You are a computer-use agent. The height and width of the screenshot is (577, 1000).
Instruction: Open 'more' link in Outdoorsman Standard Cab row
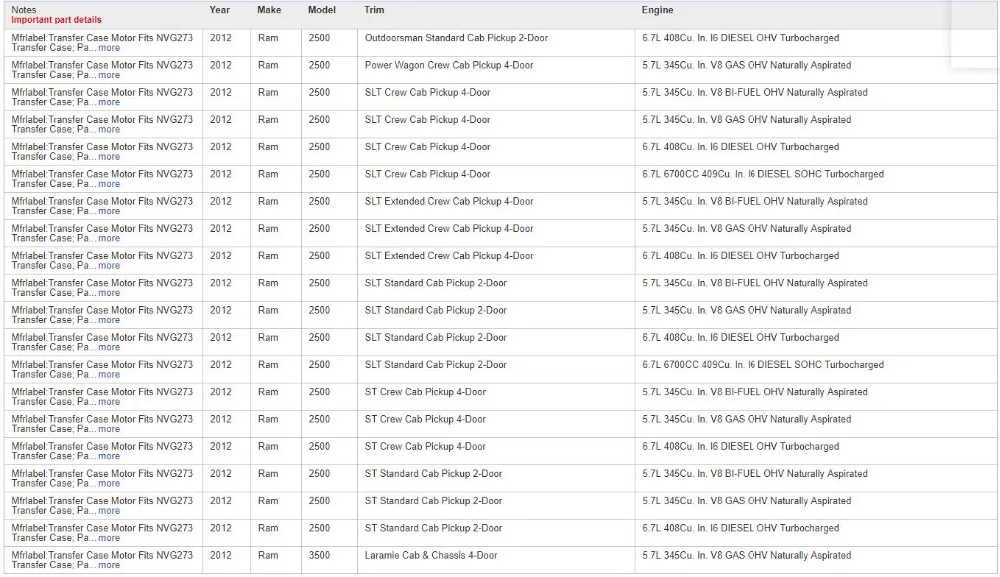click(109, 48)
